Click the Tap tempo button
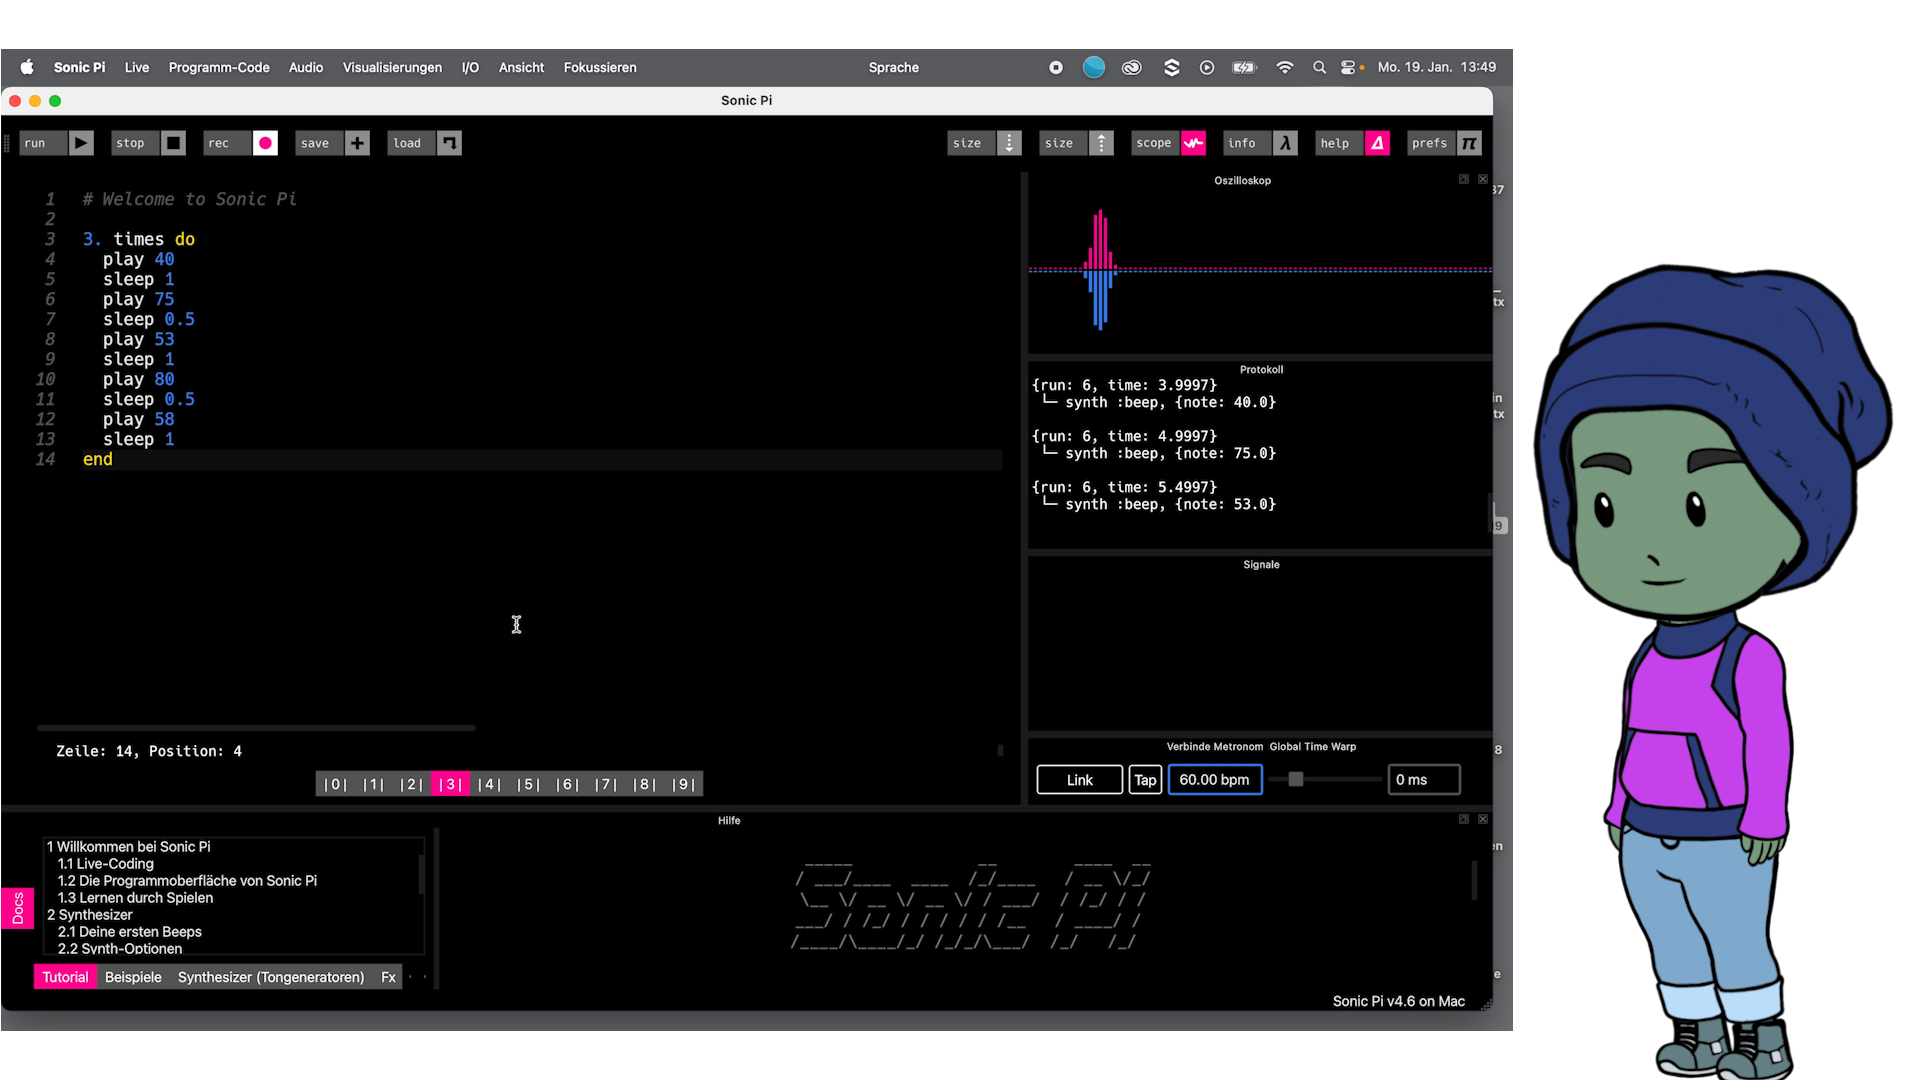The image size is (1920, 1080). 1145,780
